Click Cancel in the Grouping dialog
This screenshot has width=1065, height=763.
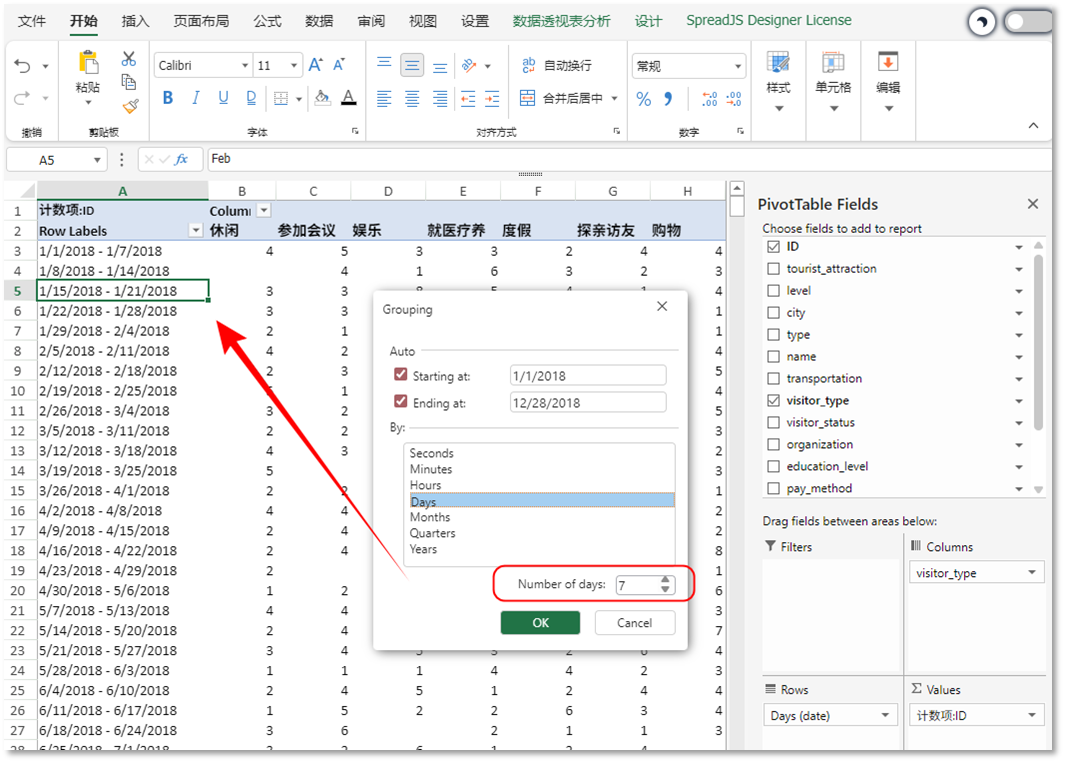(634, 622)
